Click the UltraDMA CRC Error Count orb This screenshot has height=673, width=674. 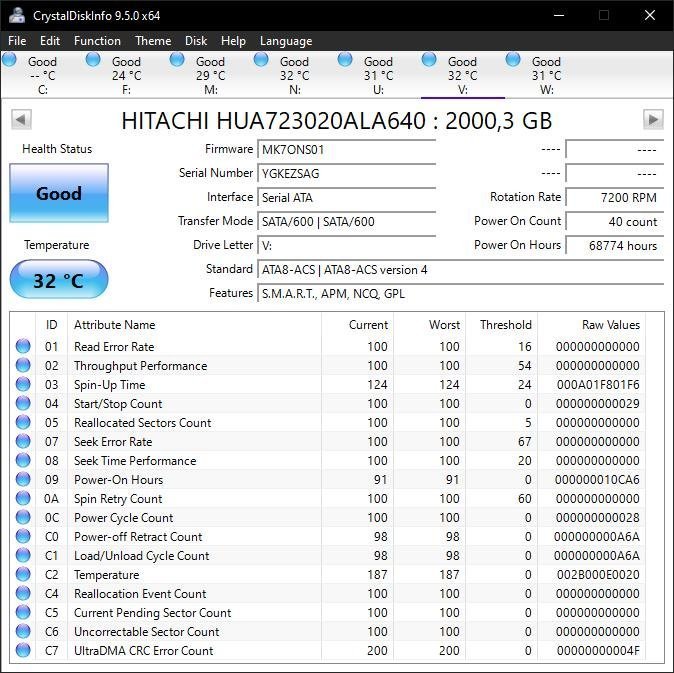tap(23, 651)
